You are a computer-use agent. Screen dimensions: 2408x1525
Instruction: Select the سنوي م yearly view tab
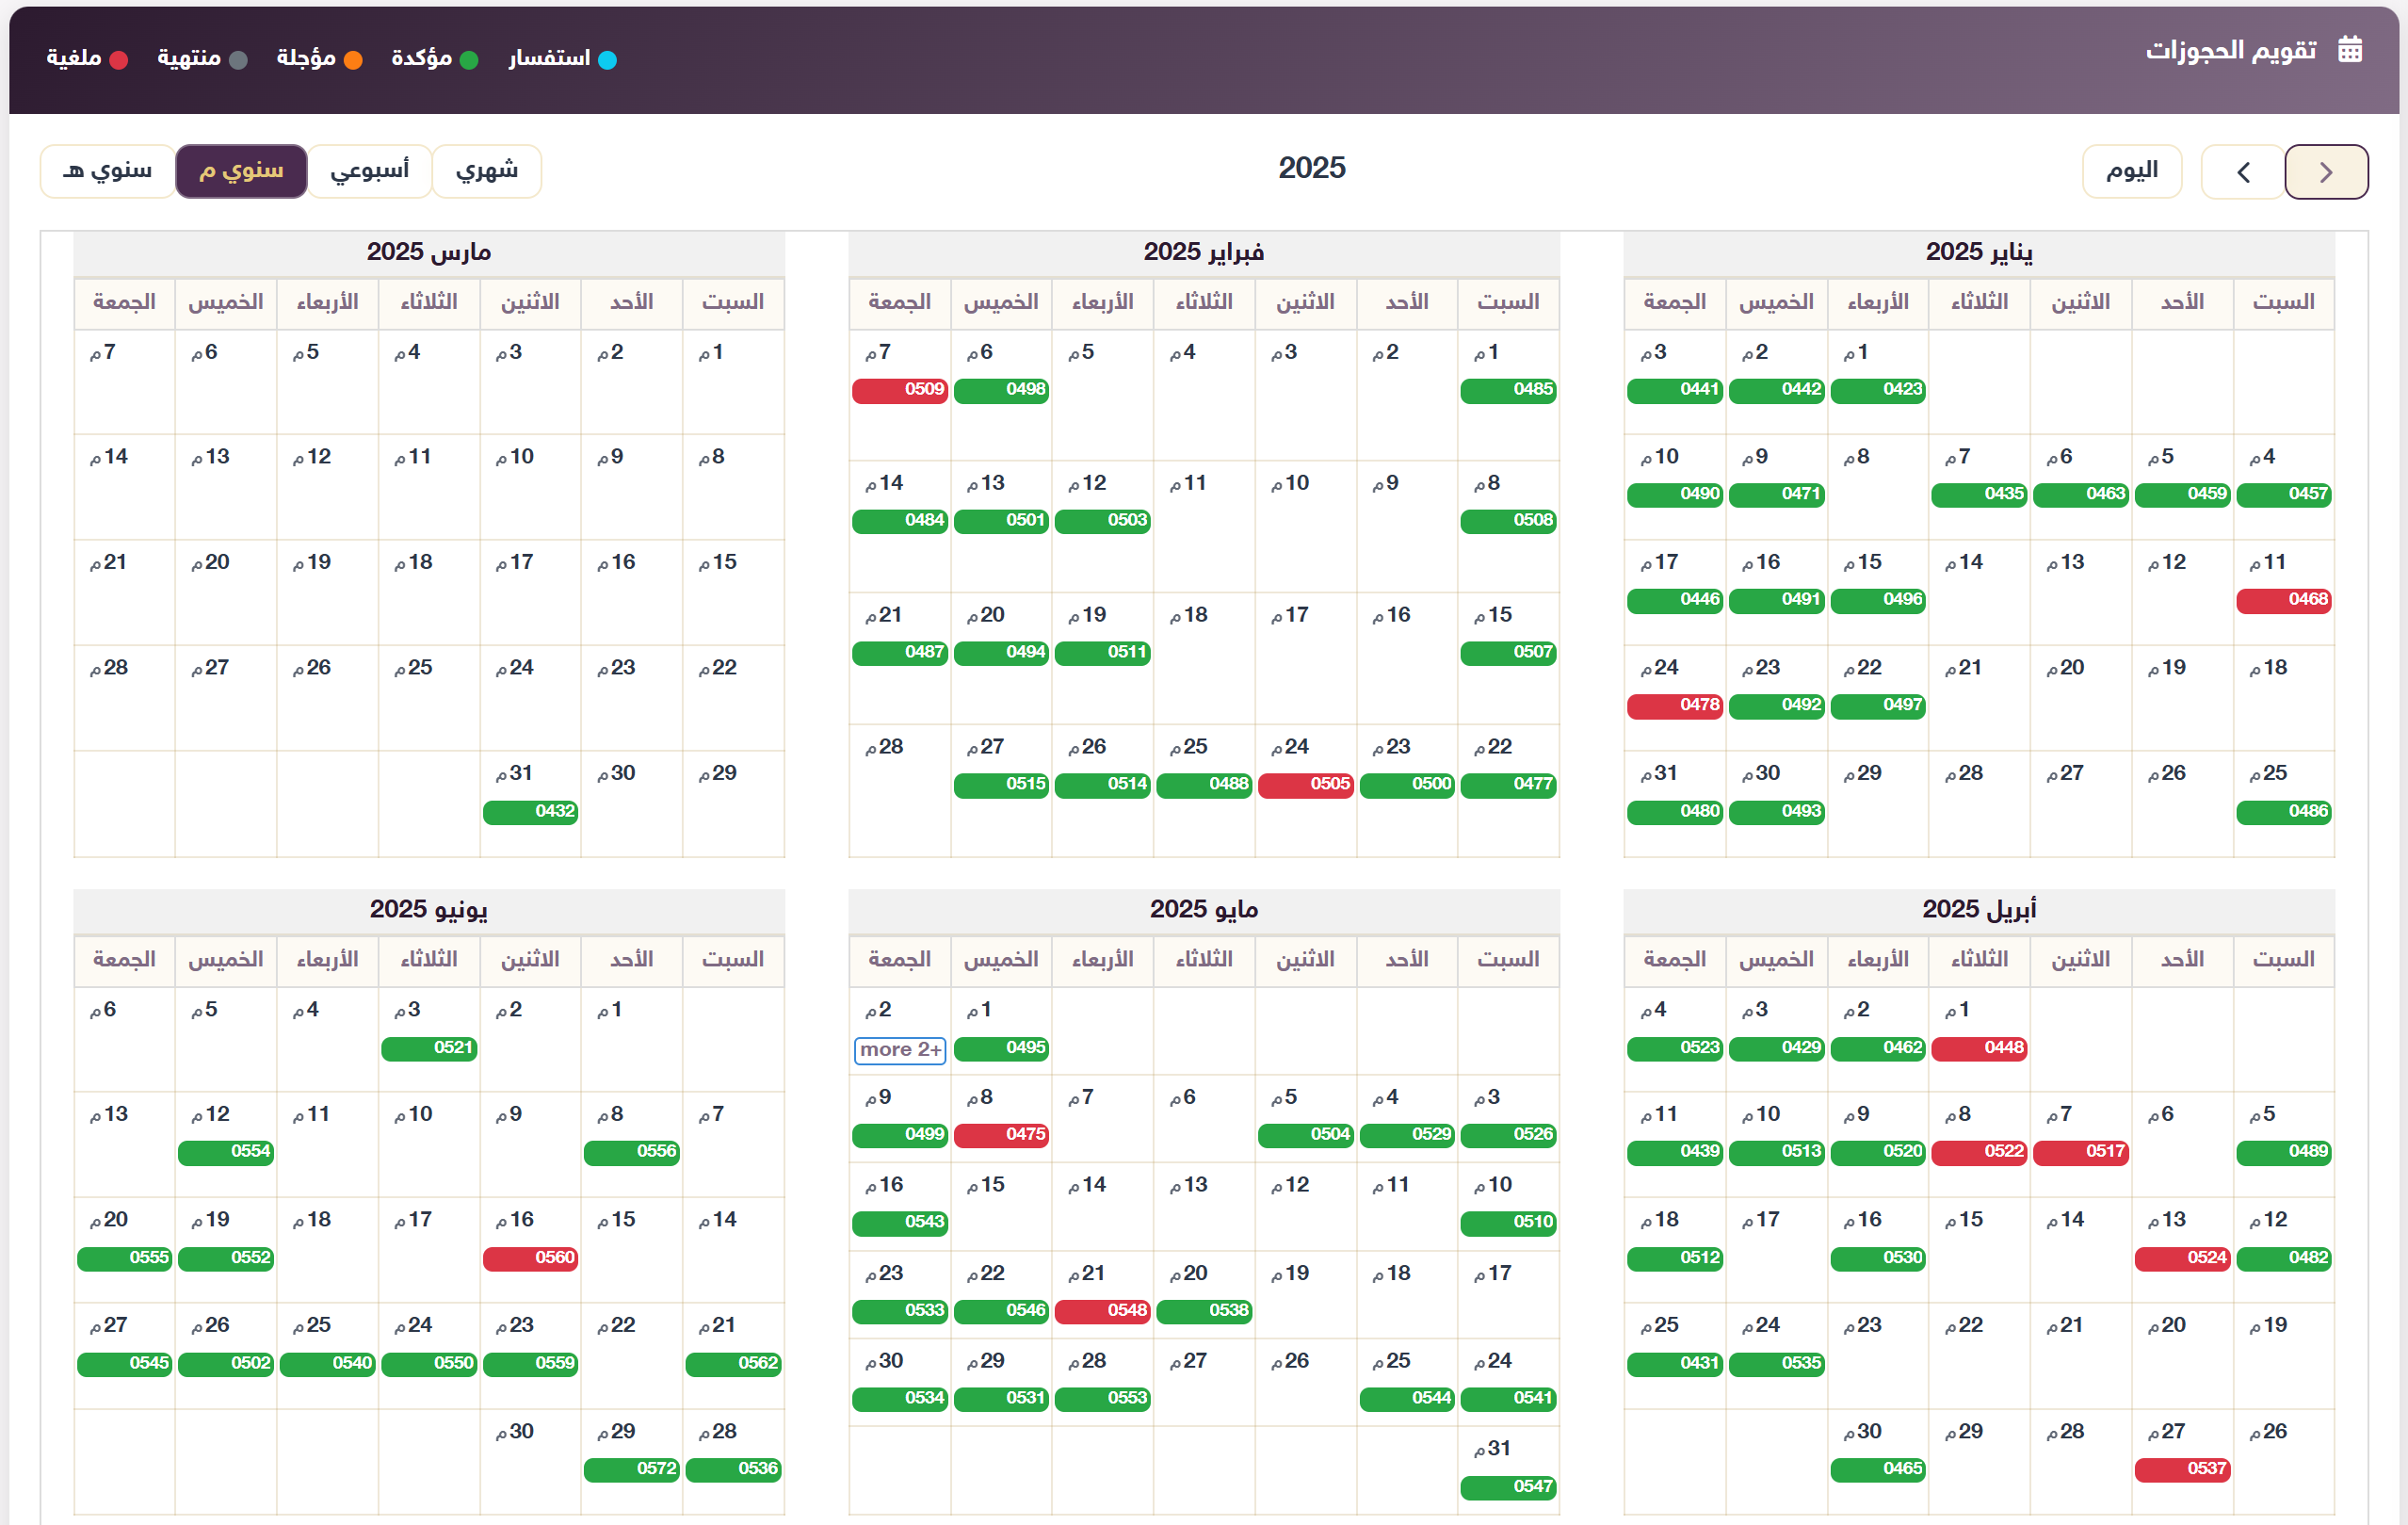point(241,171)
